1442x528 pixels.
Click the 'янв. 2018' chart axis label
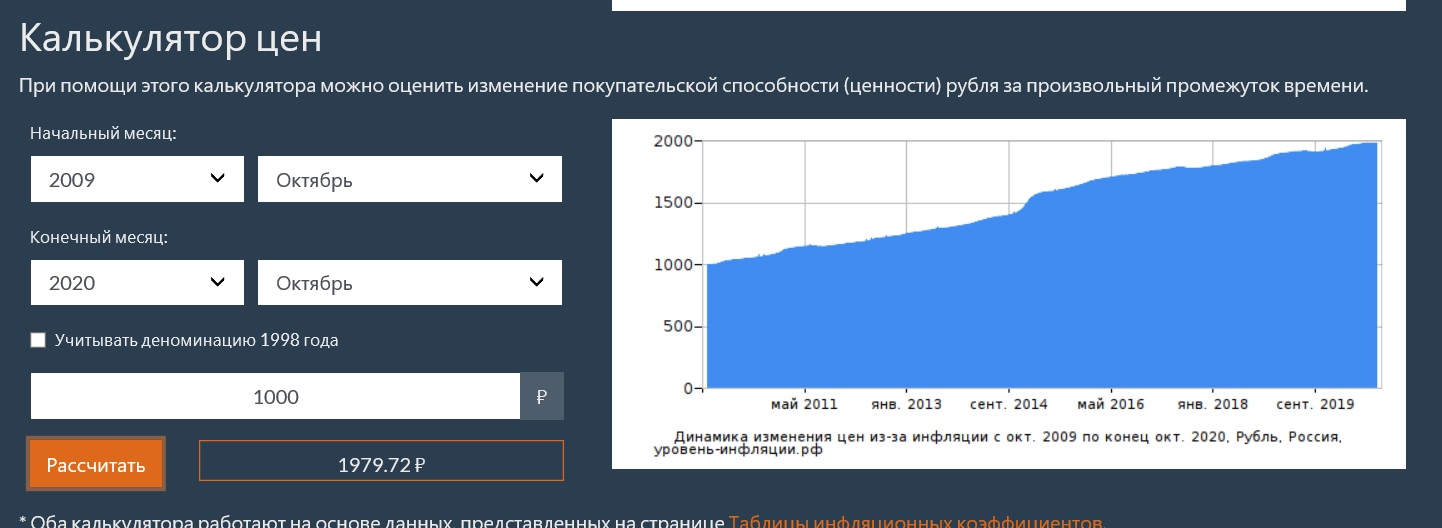pos(1212,405)
